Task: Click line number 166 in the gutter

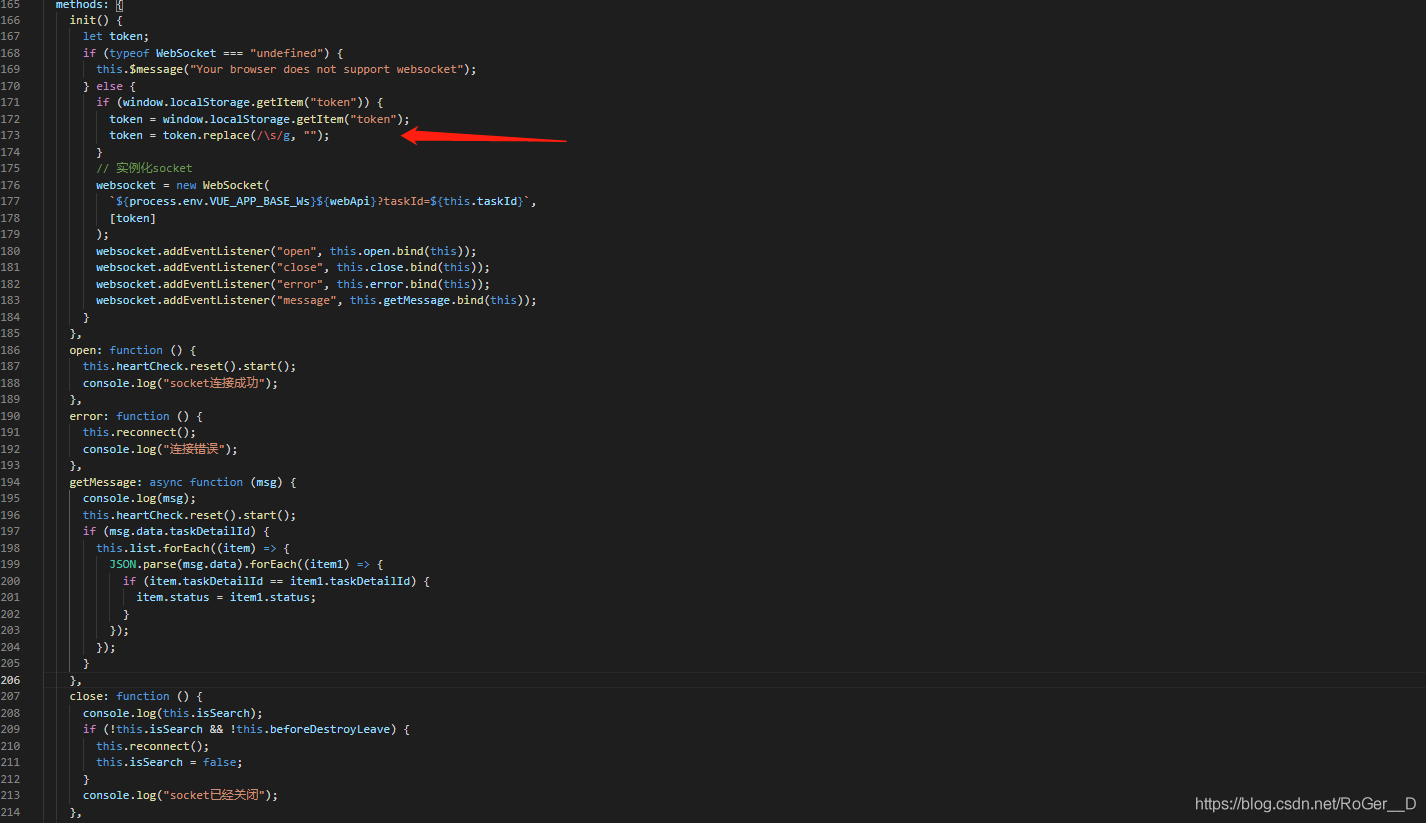Action: coord(10,20)
